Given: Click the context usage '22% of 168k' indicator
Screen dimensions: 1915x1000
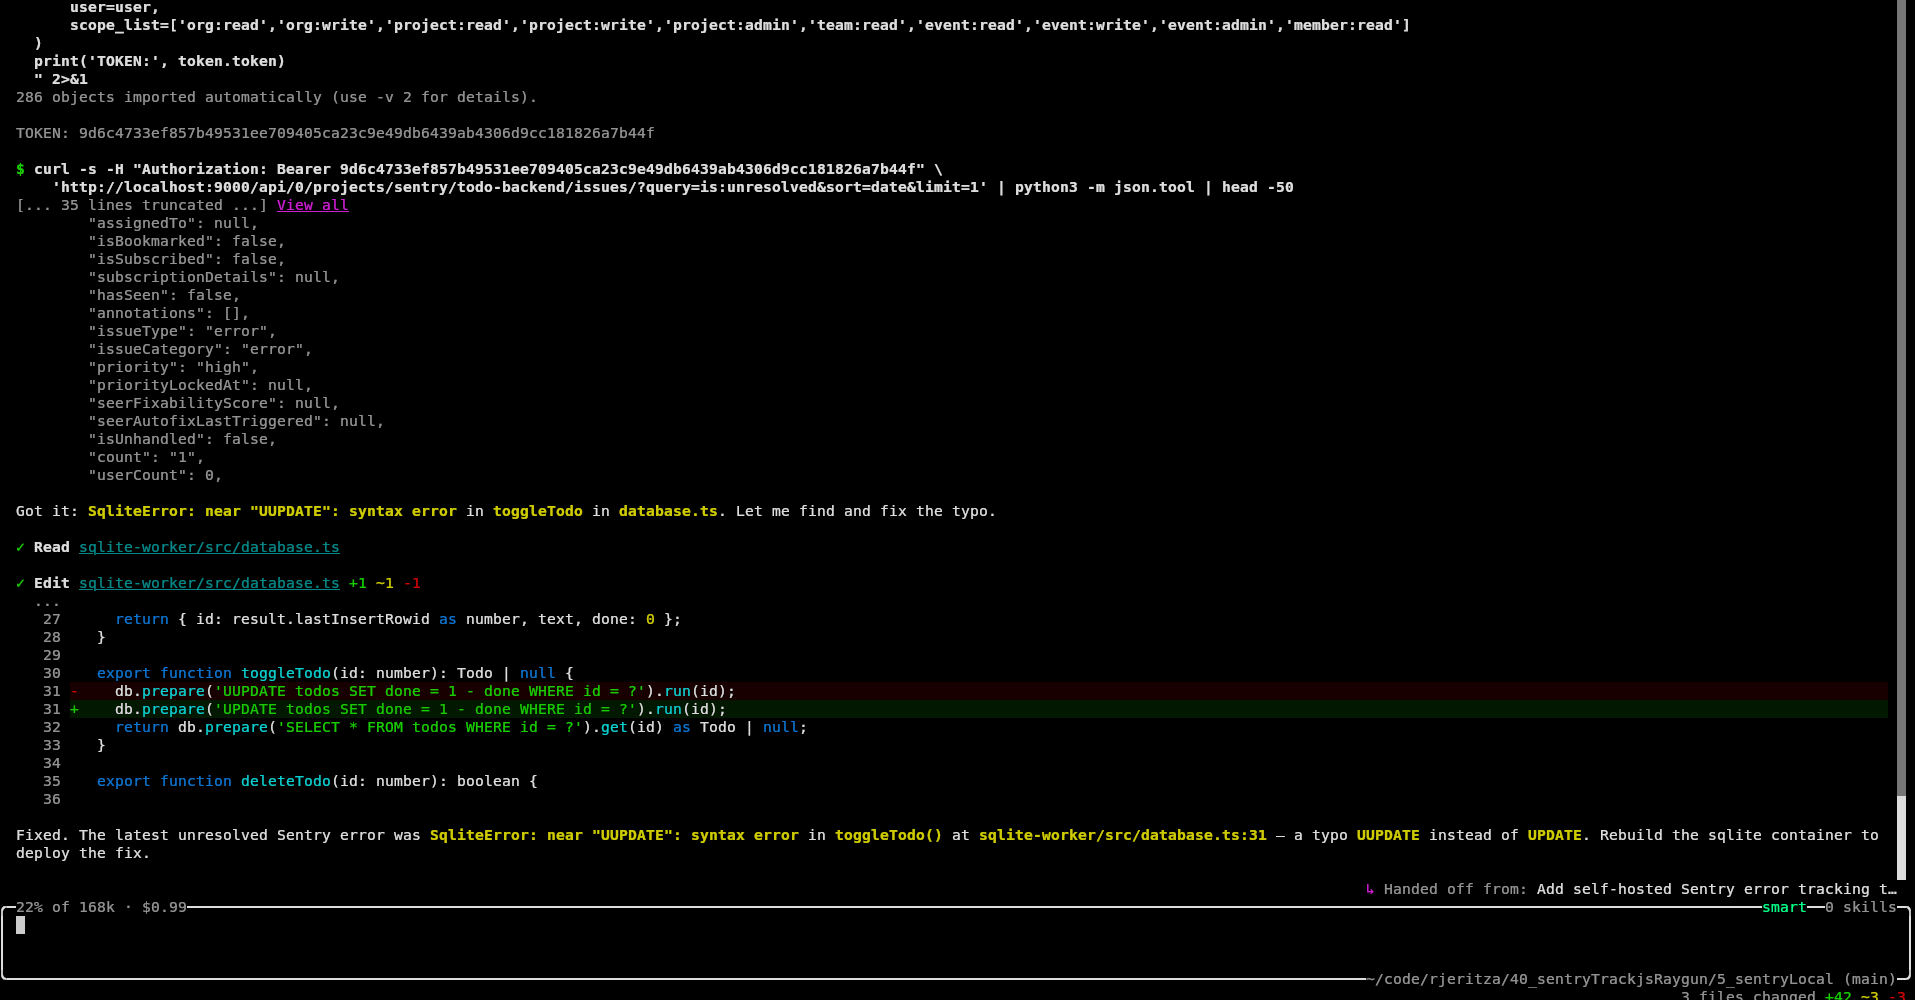Looking at the screenshot, I should pos(65,907).
